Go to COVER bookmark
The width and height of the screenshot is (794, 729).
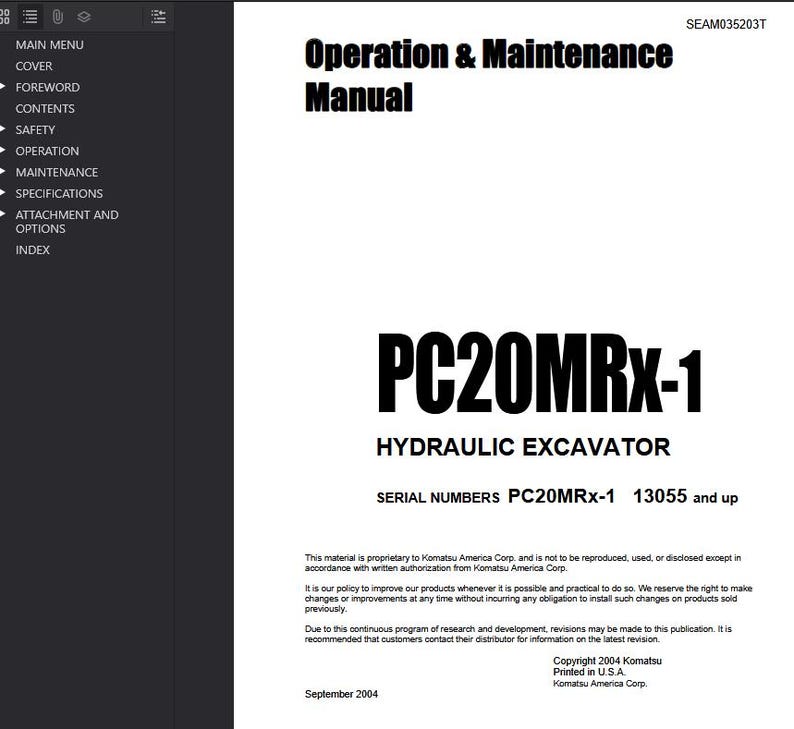click(x=34, y=66)
